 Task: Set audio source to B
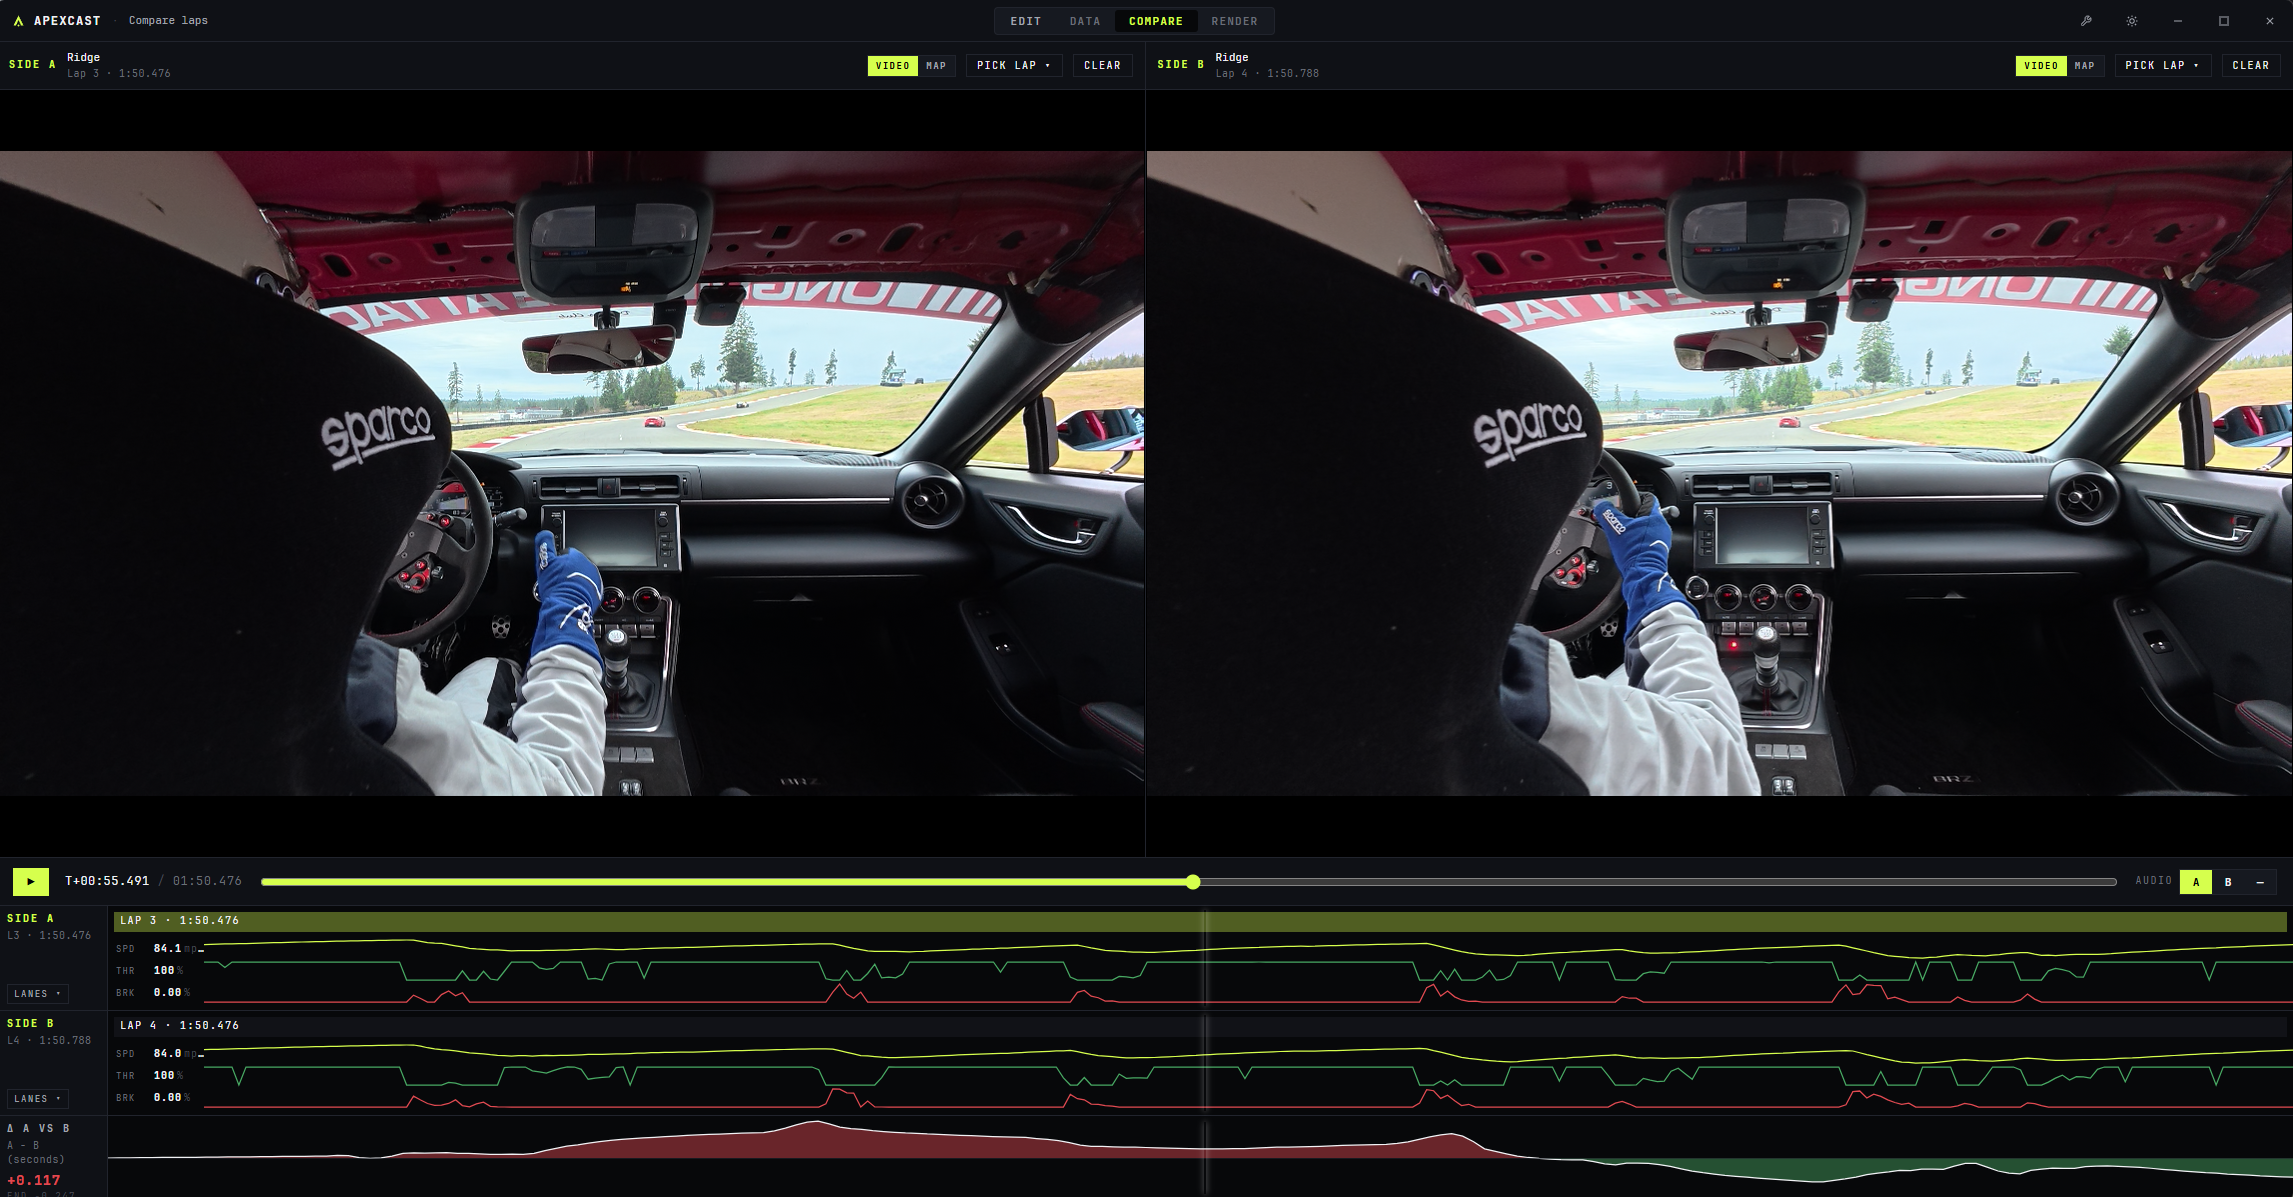click(2228, 882)
